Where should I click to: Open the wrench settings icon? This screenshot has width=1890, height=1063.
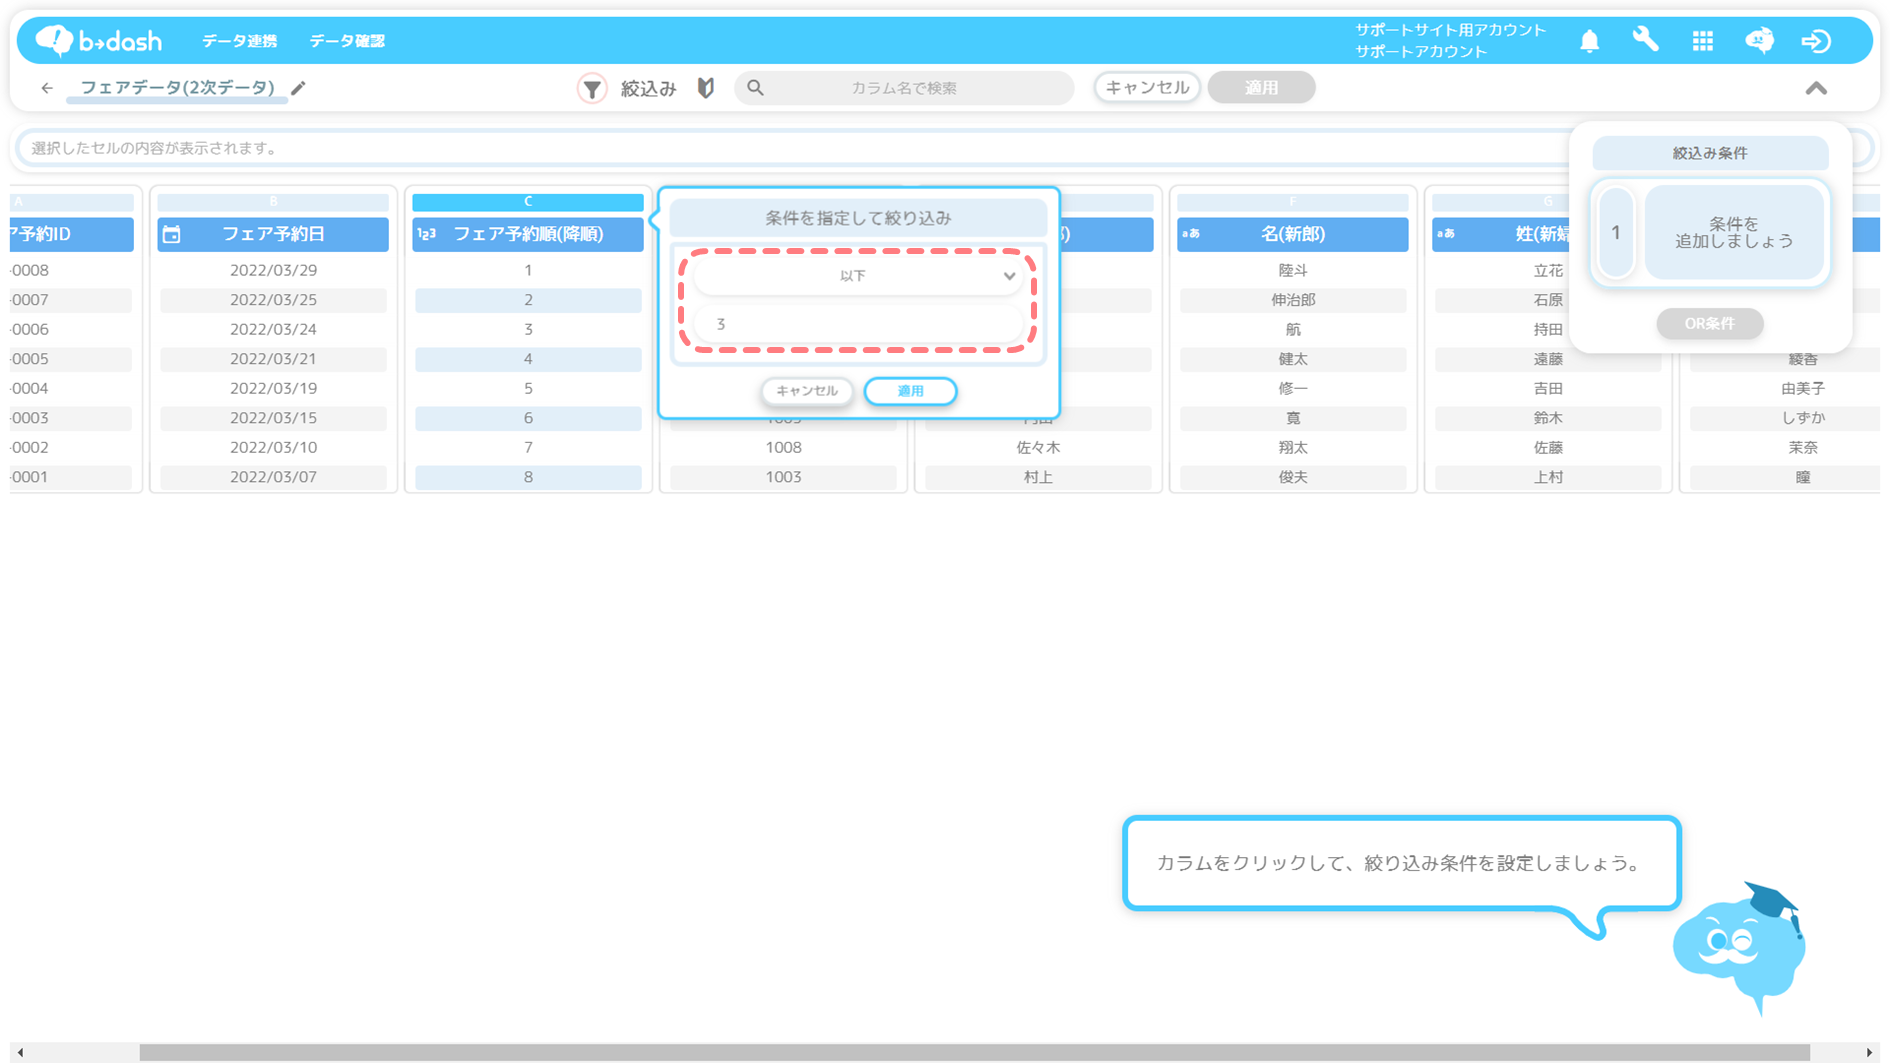coord(1645,40)
